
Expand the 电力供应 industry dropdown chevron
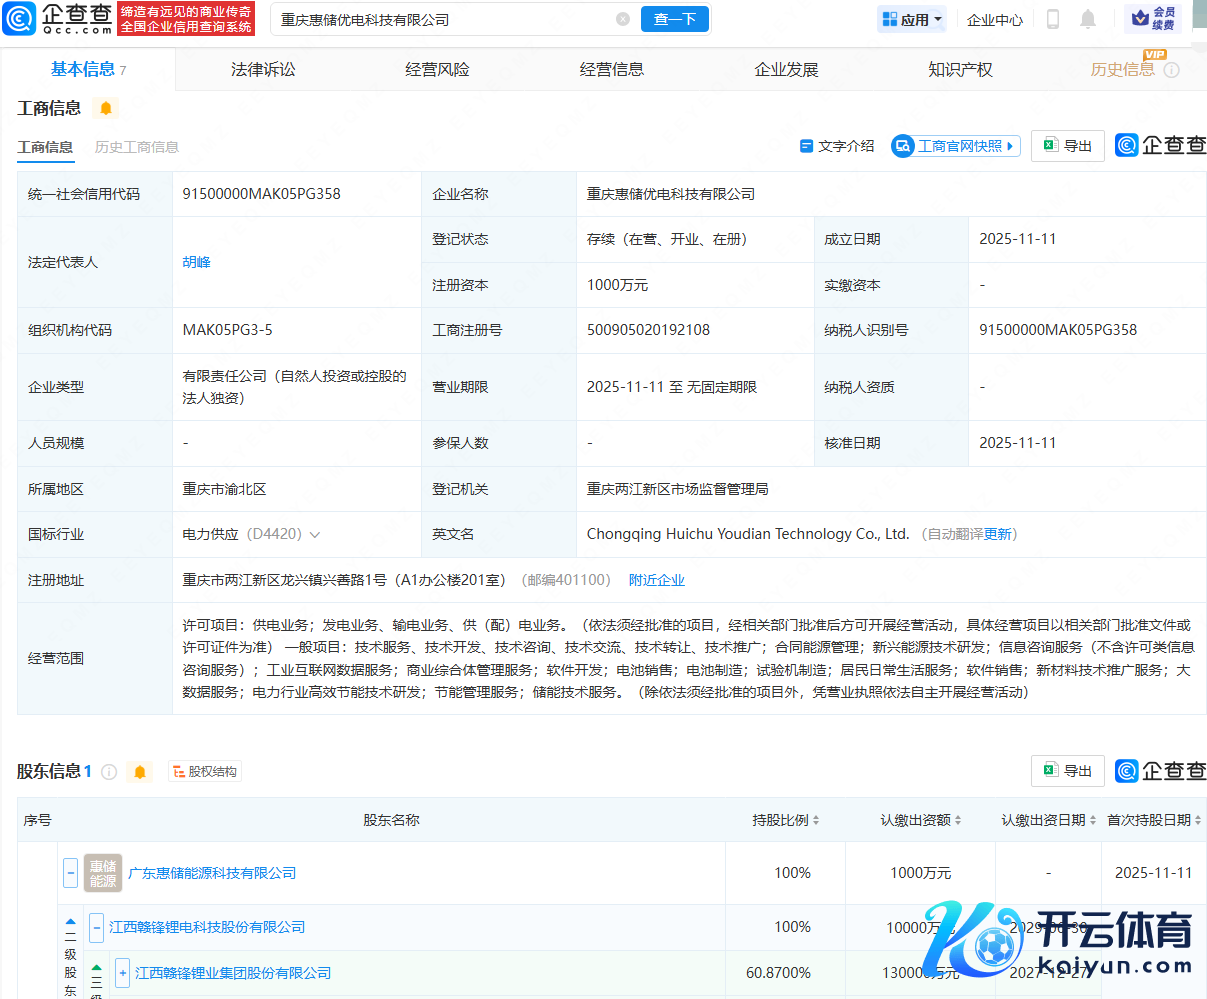(x=315, y=535)
